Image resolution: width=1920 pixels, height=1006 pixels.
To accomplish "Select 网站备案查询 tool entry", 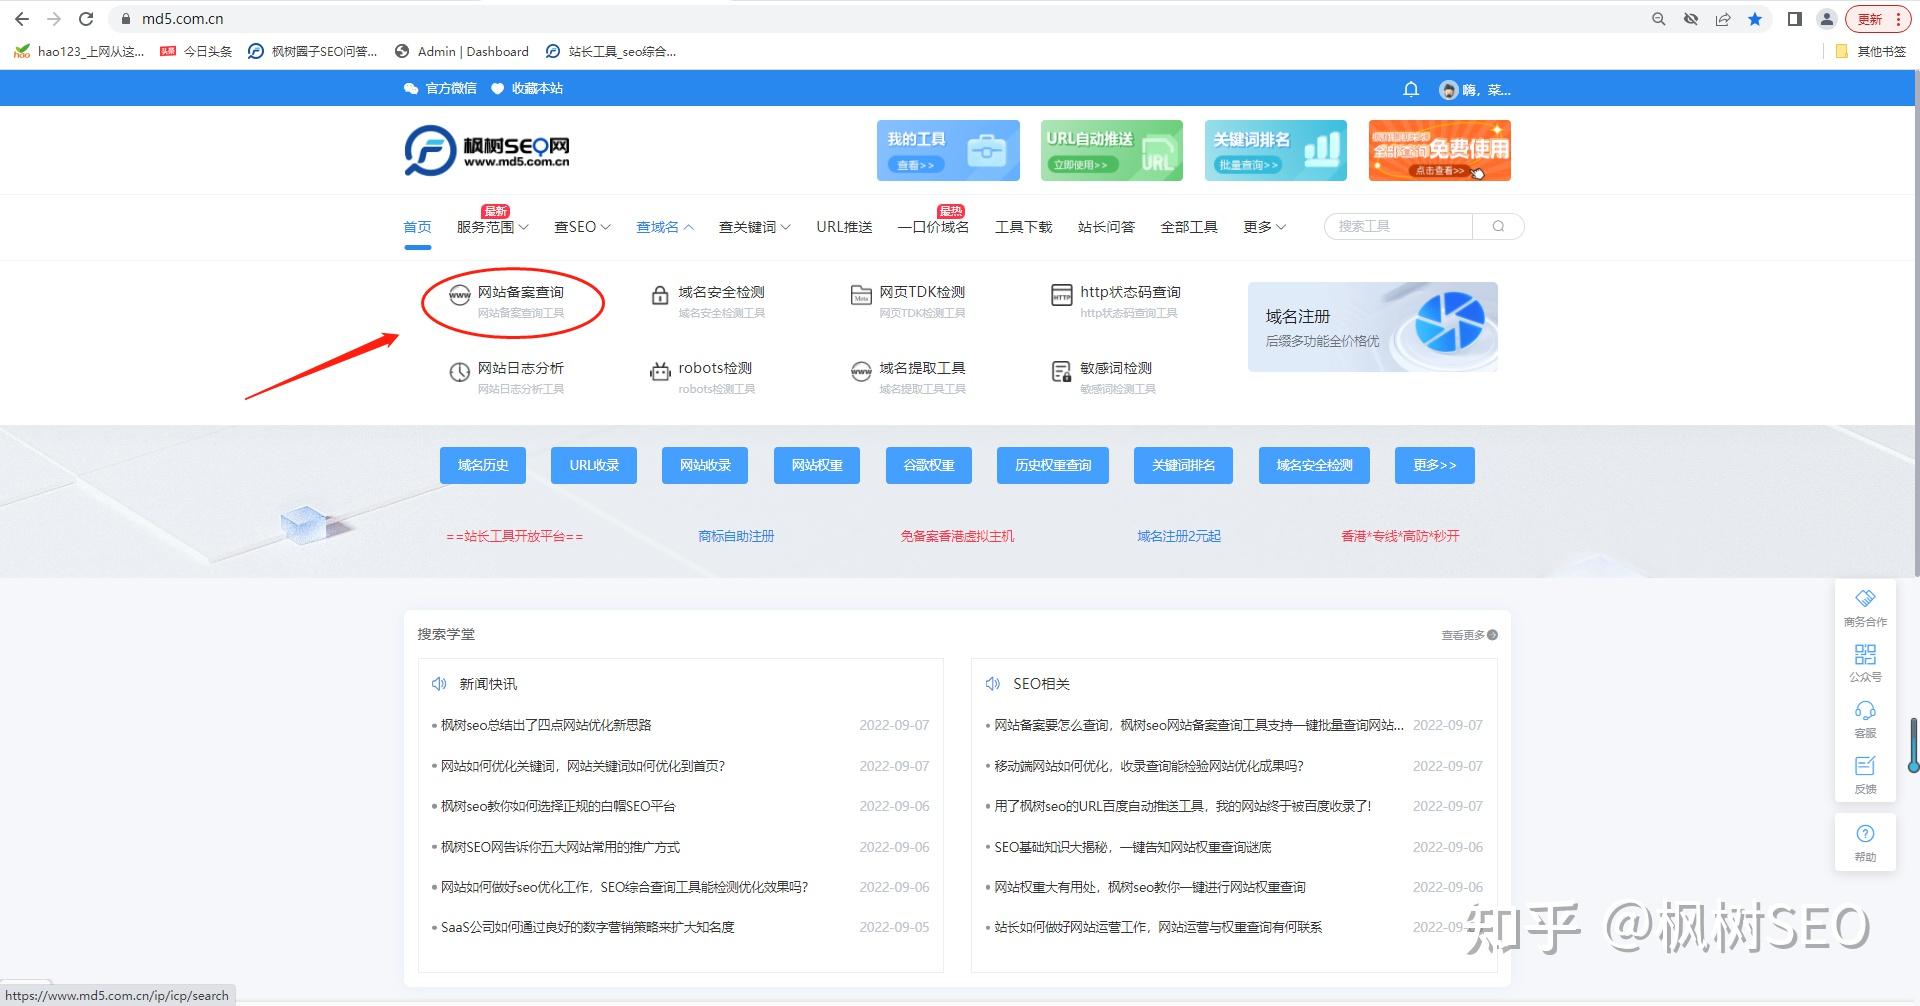I will [520, 293].
